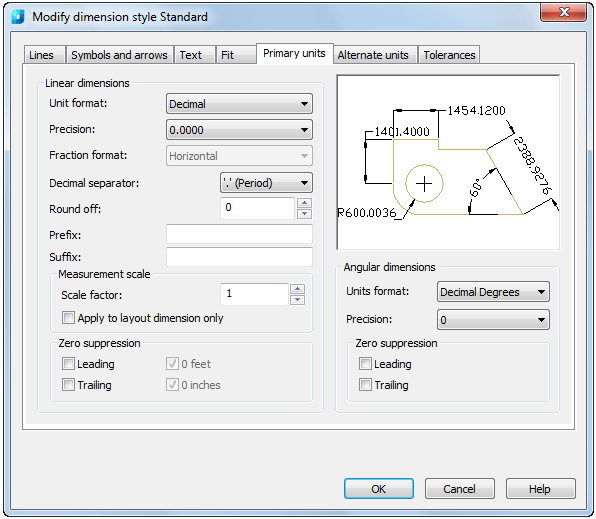Click the Scale factor value field
The height and width of the screenshot is (519, 596).
coord(254,294)
